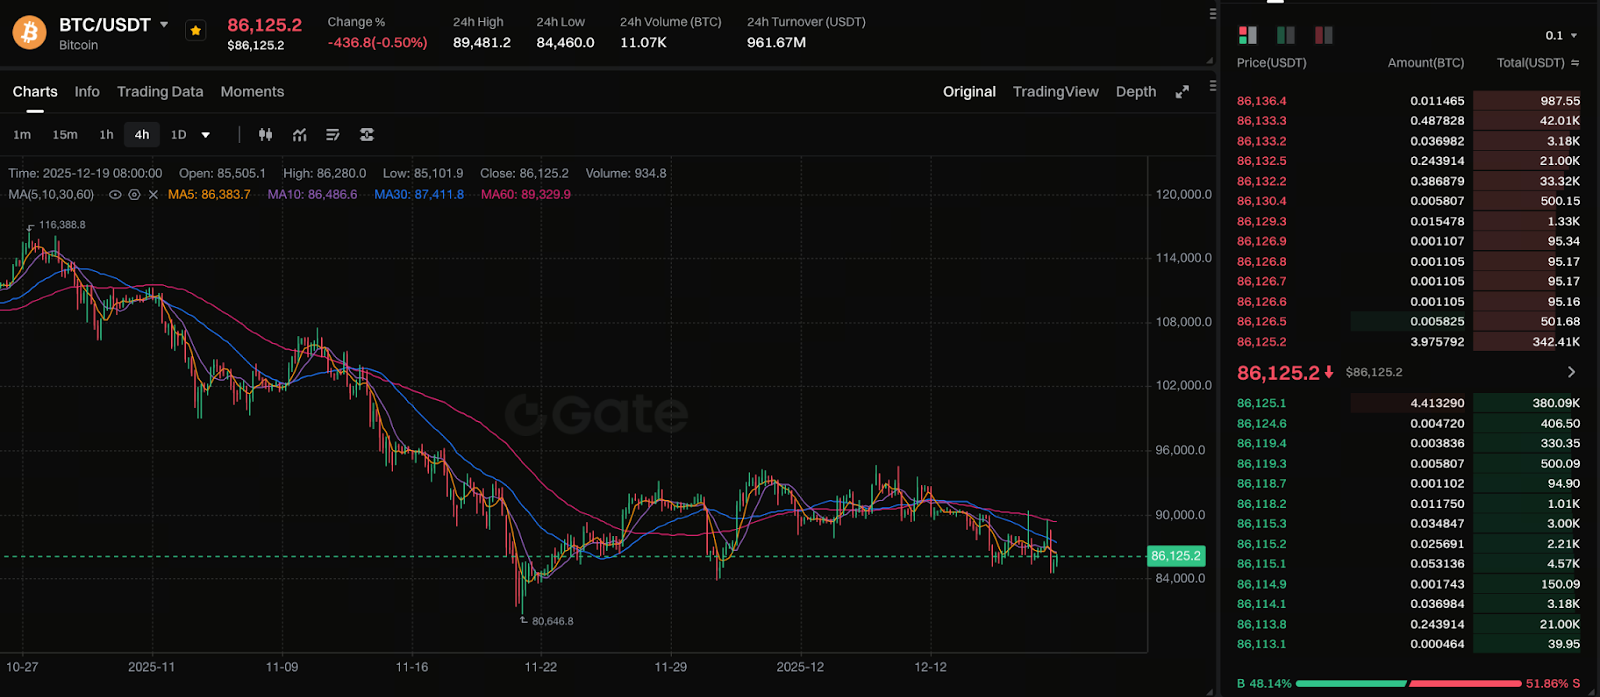1600x697 pixels.
Task: Swap the Total(USDT) column display
Action: coord(1575,63)
